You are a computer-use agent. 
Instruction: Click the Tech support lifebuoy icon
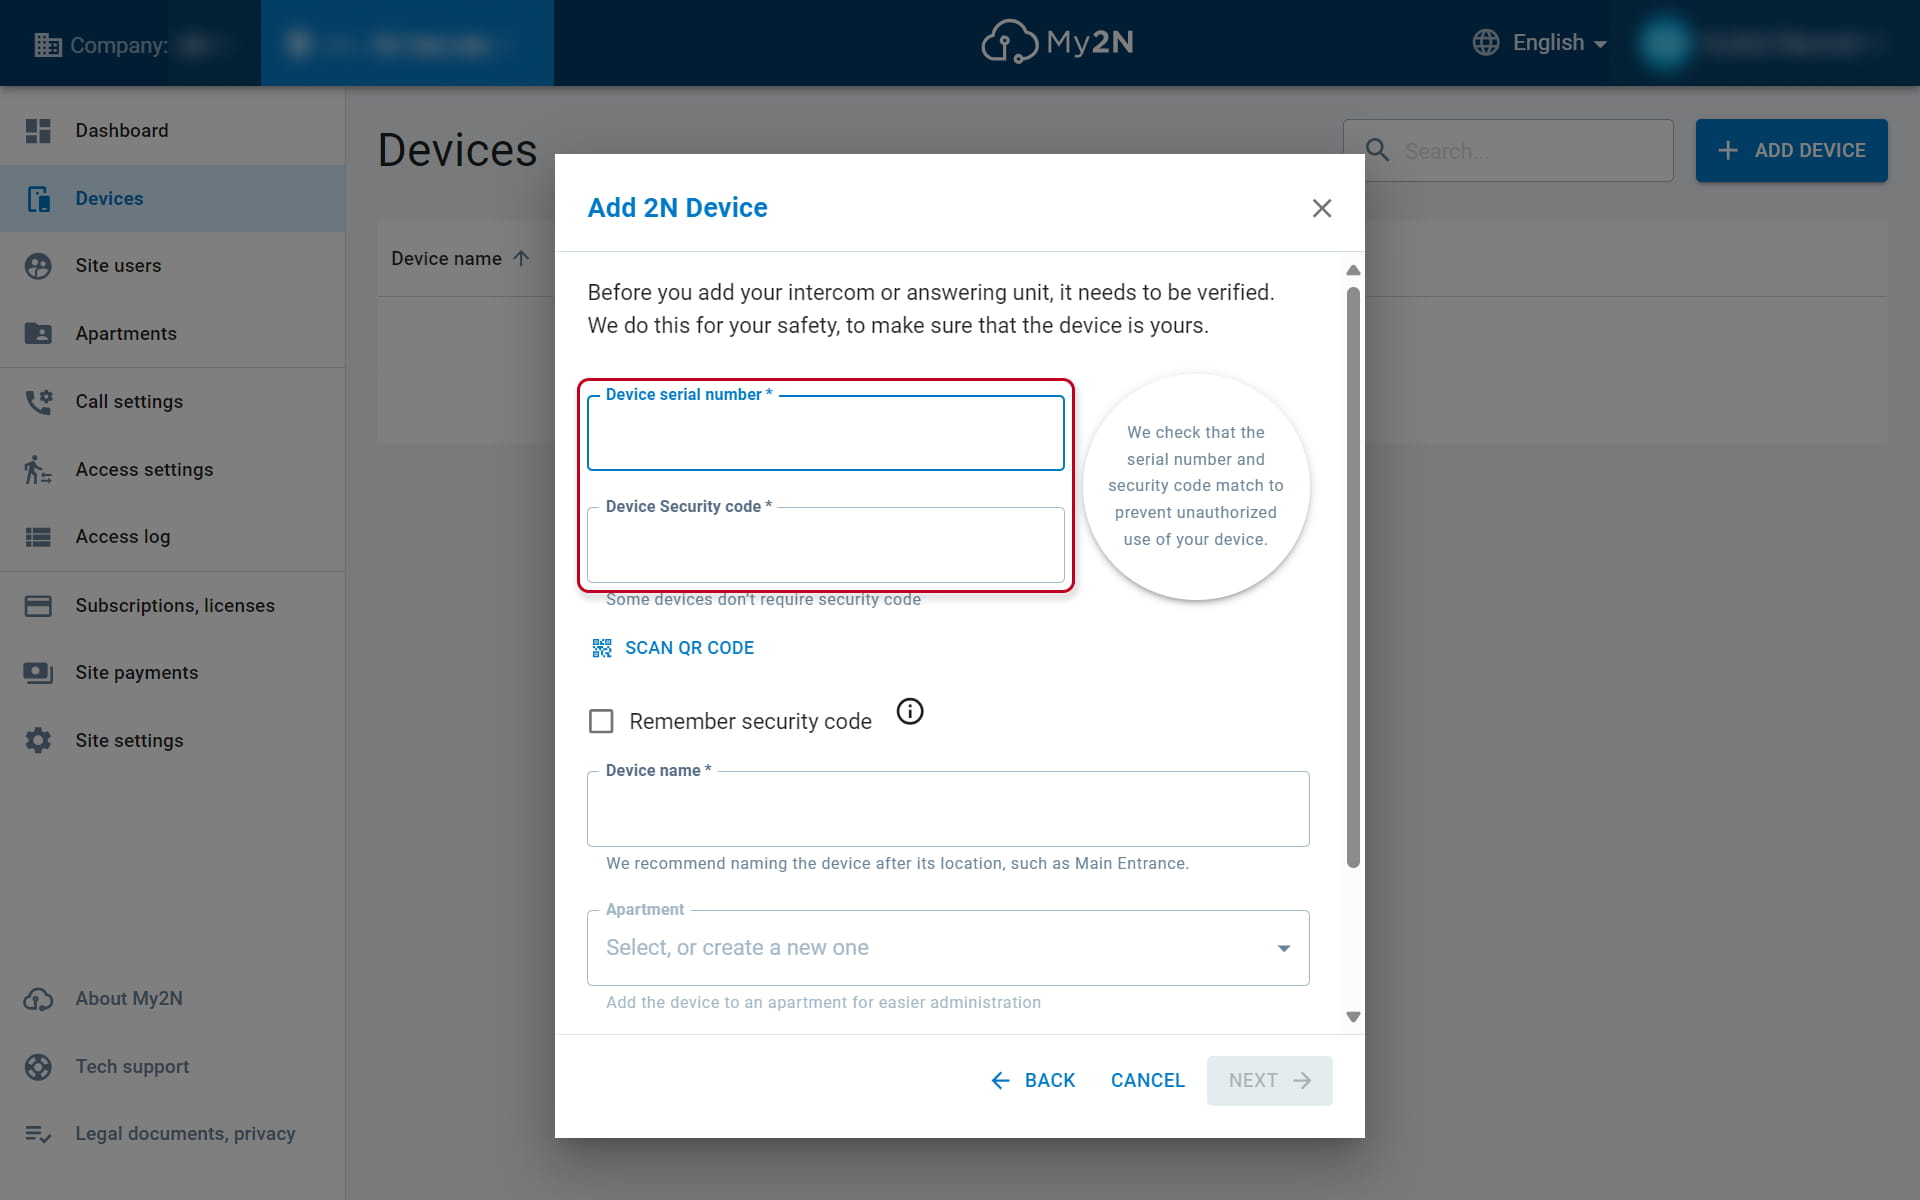coord(38,1067)
